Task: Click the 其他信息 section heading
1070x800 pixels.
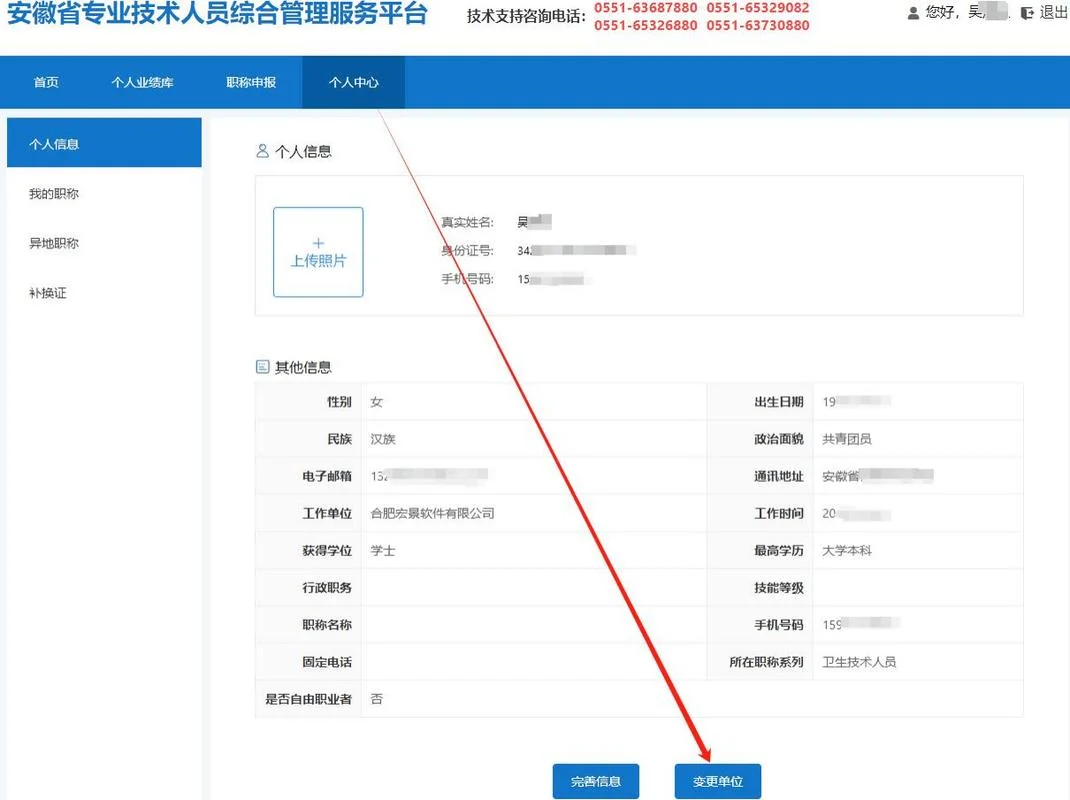Action: pos(303,367)
